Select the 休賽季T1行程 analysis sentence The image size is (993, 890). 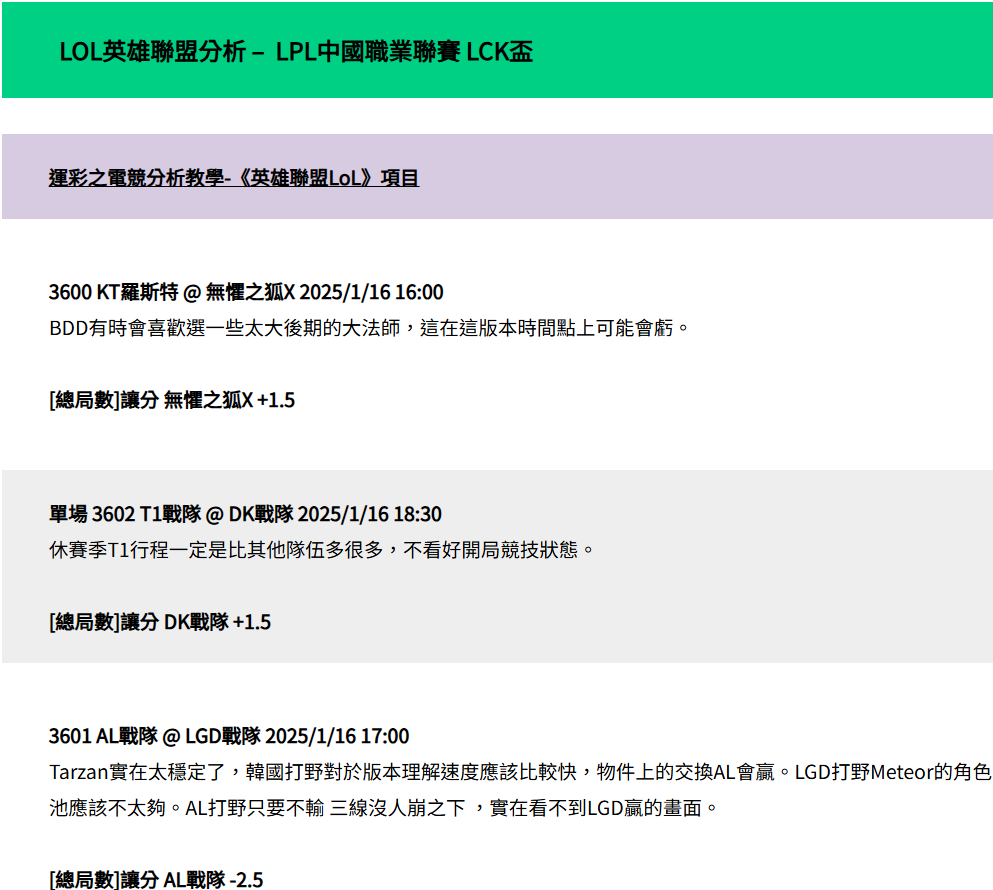pyautogui.click(x=322, y=550)
